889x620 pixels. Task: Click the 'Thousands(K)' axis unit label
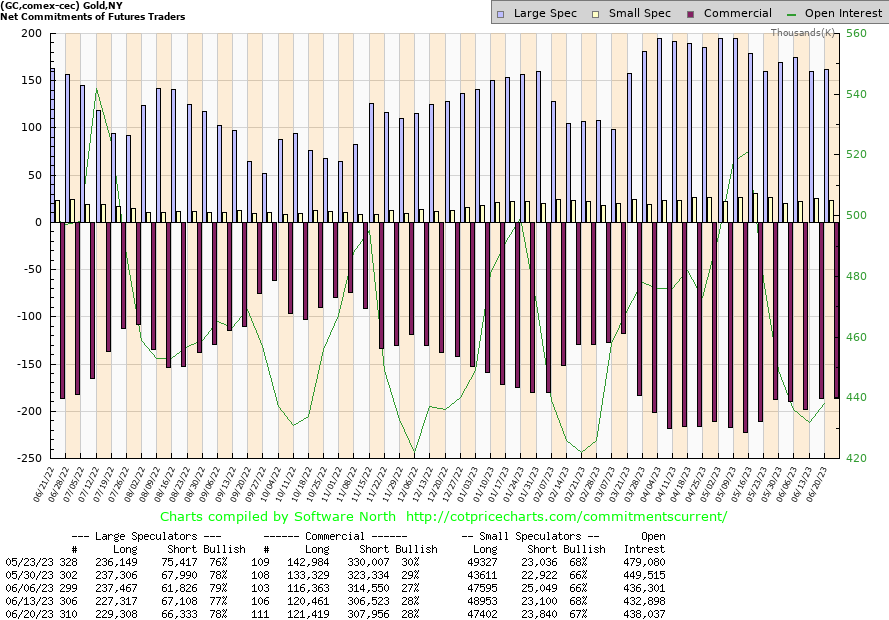pos(804,33)
